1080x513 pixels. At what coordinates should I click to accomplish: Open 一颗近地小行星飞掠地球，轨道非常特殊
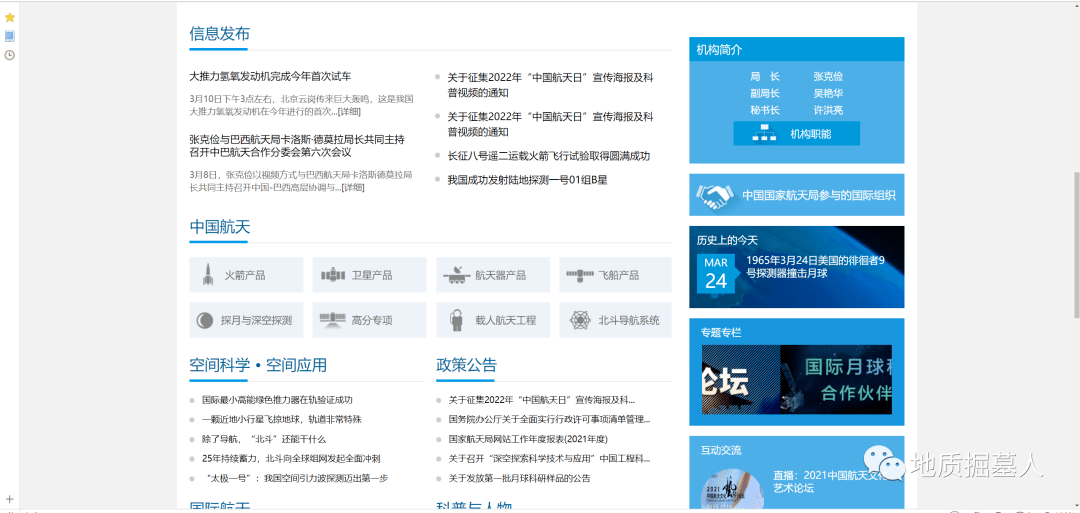click(282, 419)
